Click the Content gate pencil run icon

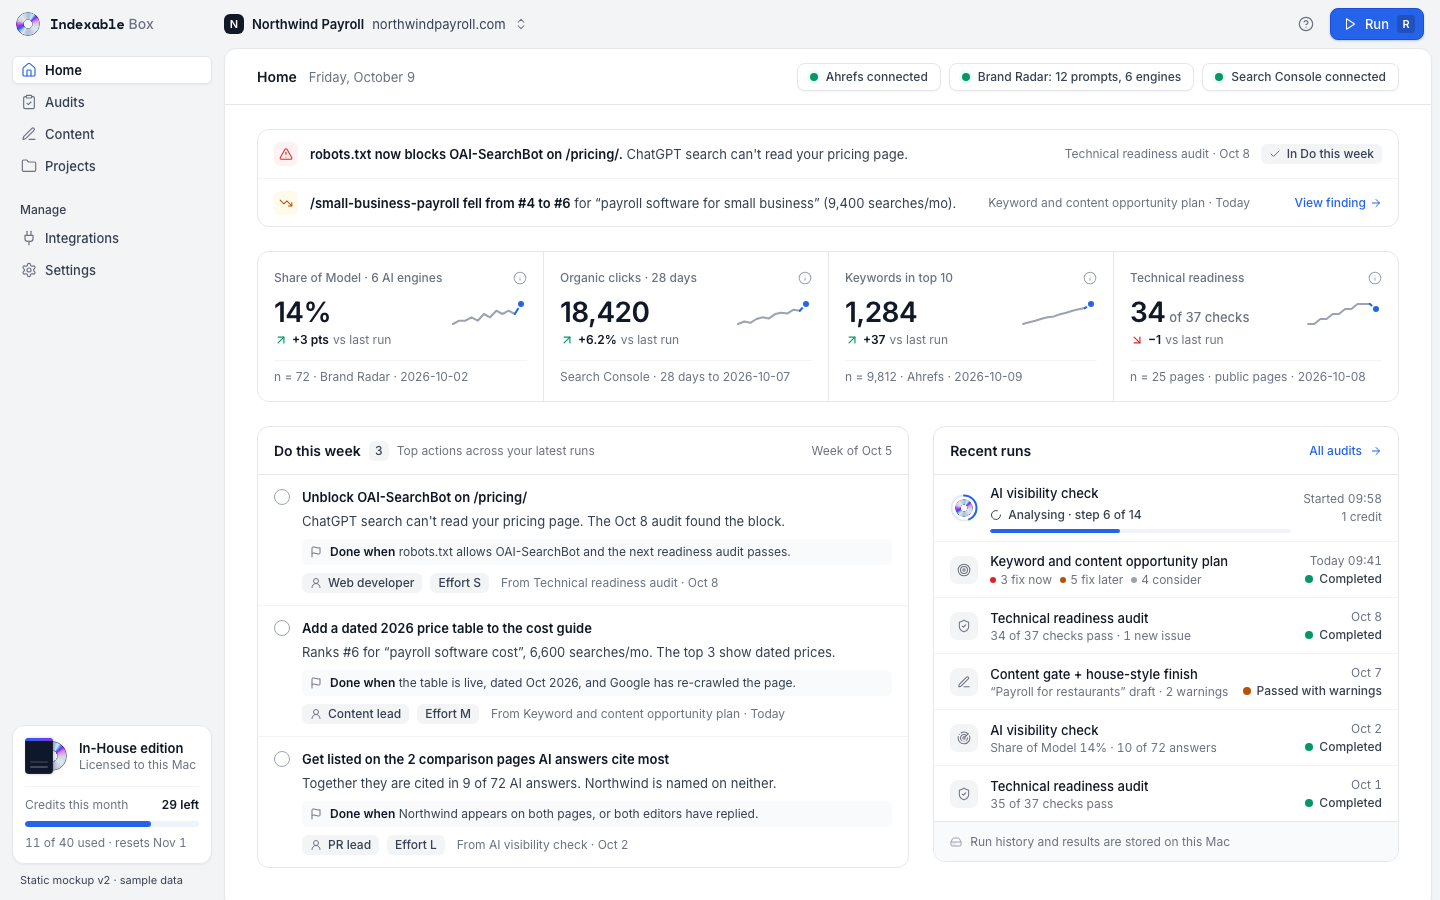(x=964, y=682)
